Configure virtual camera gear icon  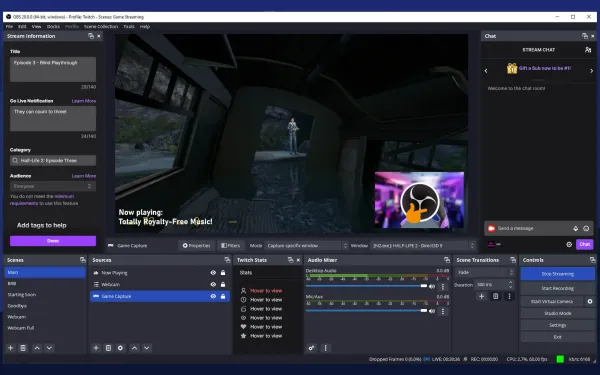[590, 302]
